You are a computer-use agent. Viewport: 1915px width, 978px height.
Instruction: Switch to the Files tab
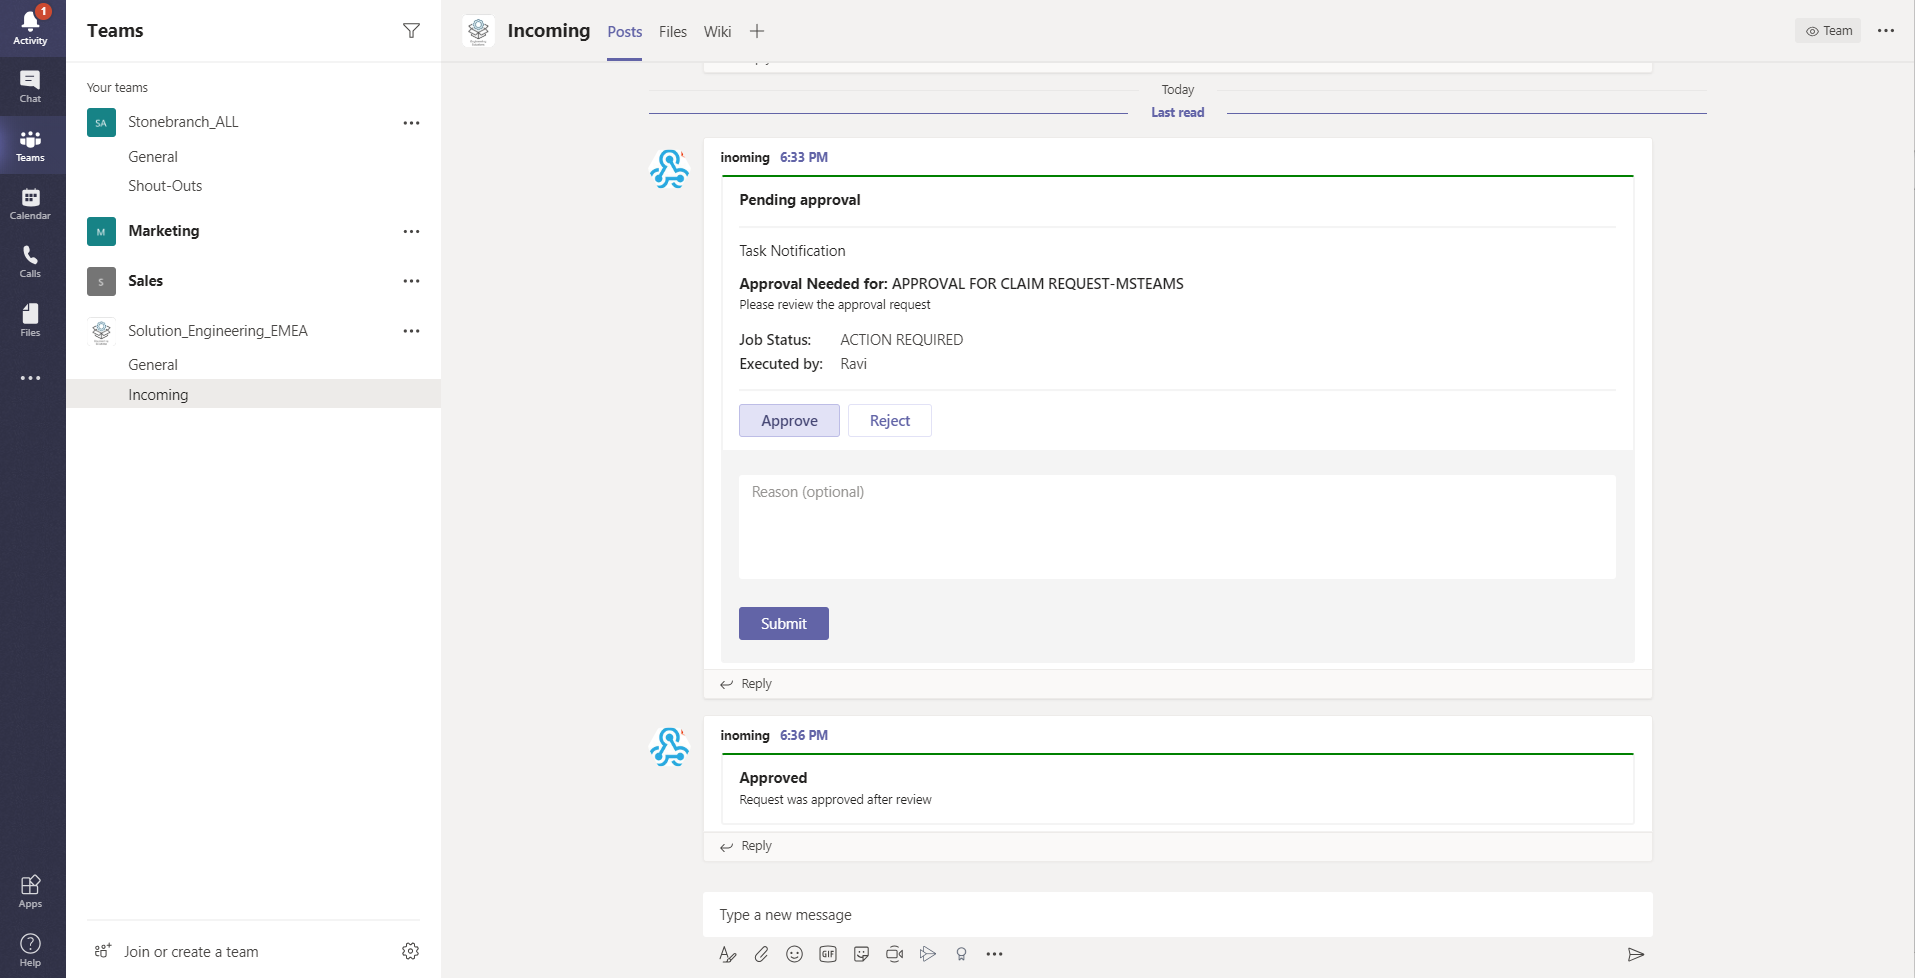pos(673,32)
